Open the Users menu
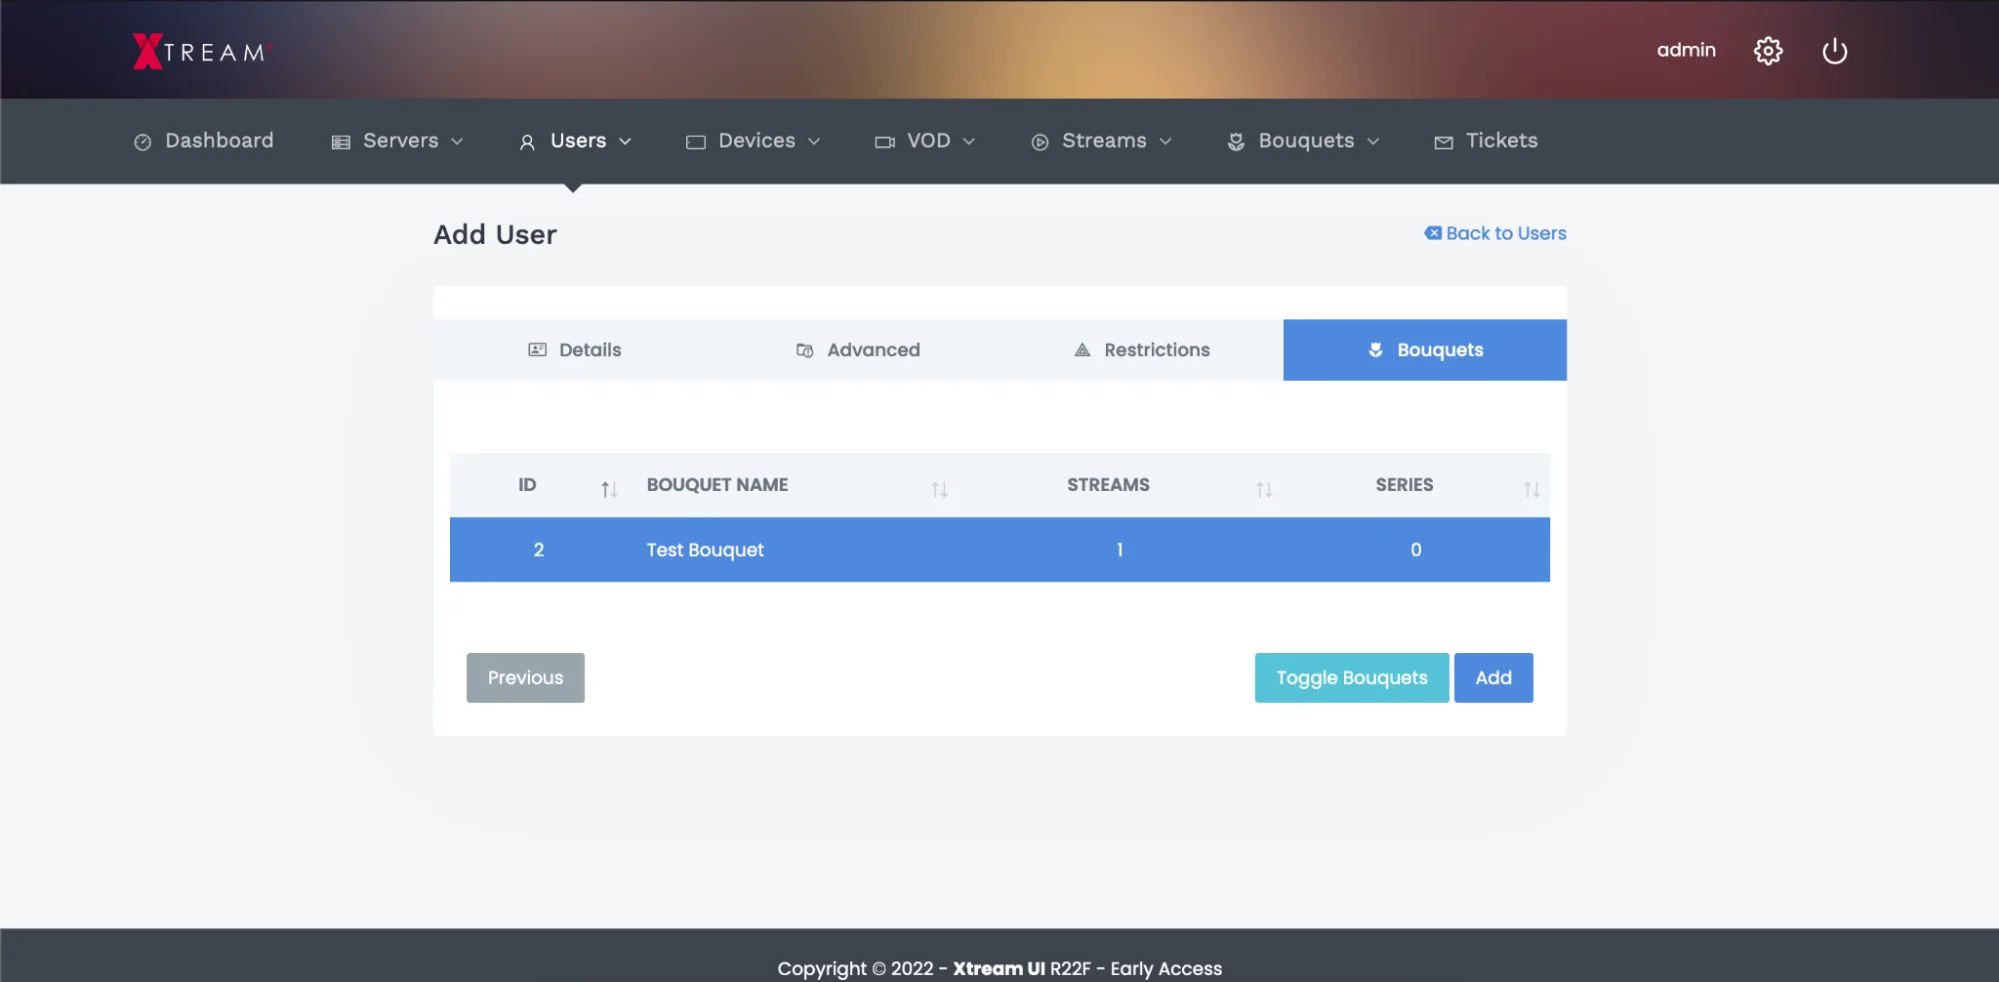 point(575,141)
